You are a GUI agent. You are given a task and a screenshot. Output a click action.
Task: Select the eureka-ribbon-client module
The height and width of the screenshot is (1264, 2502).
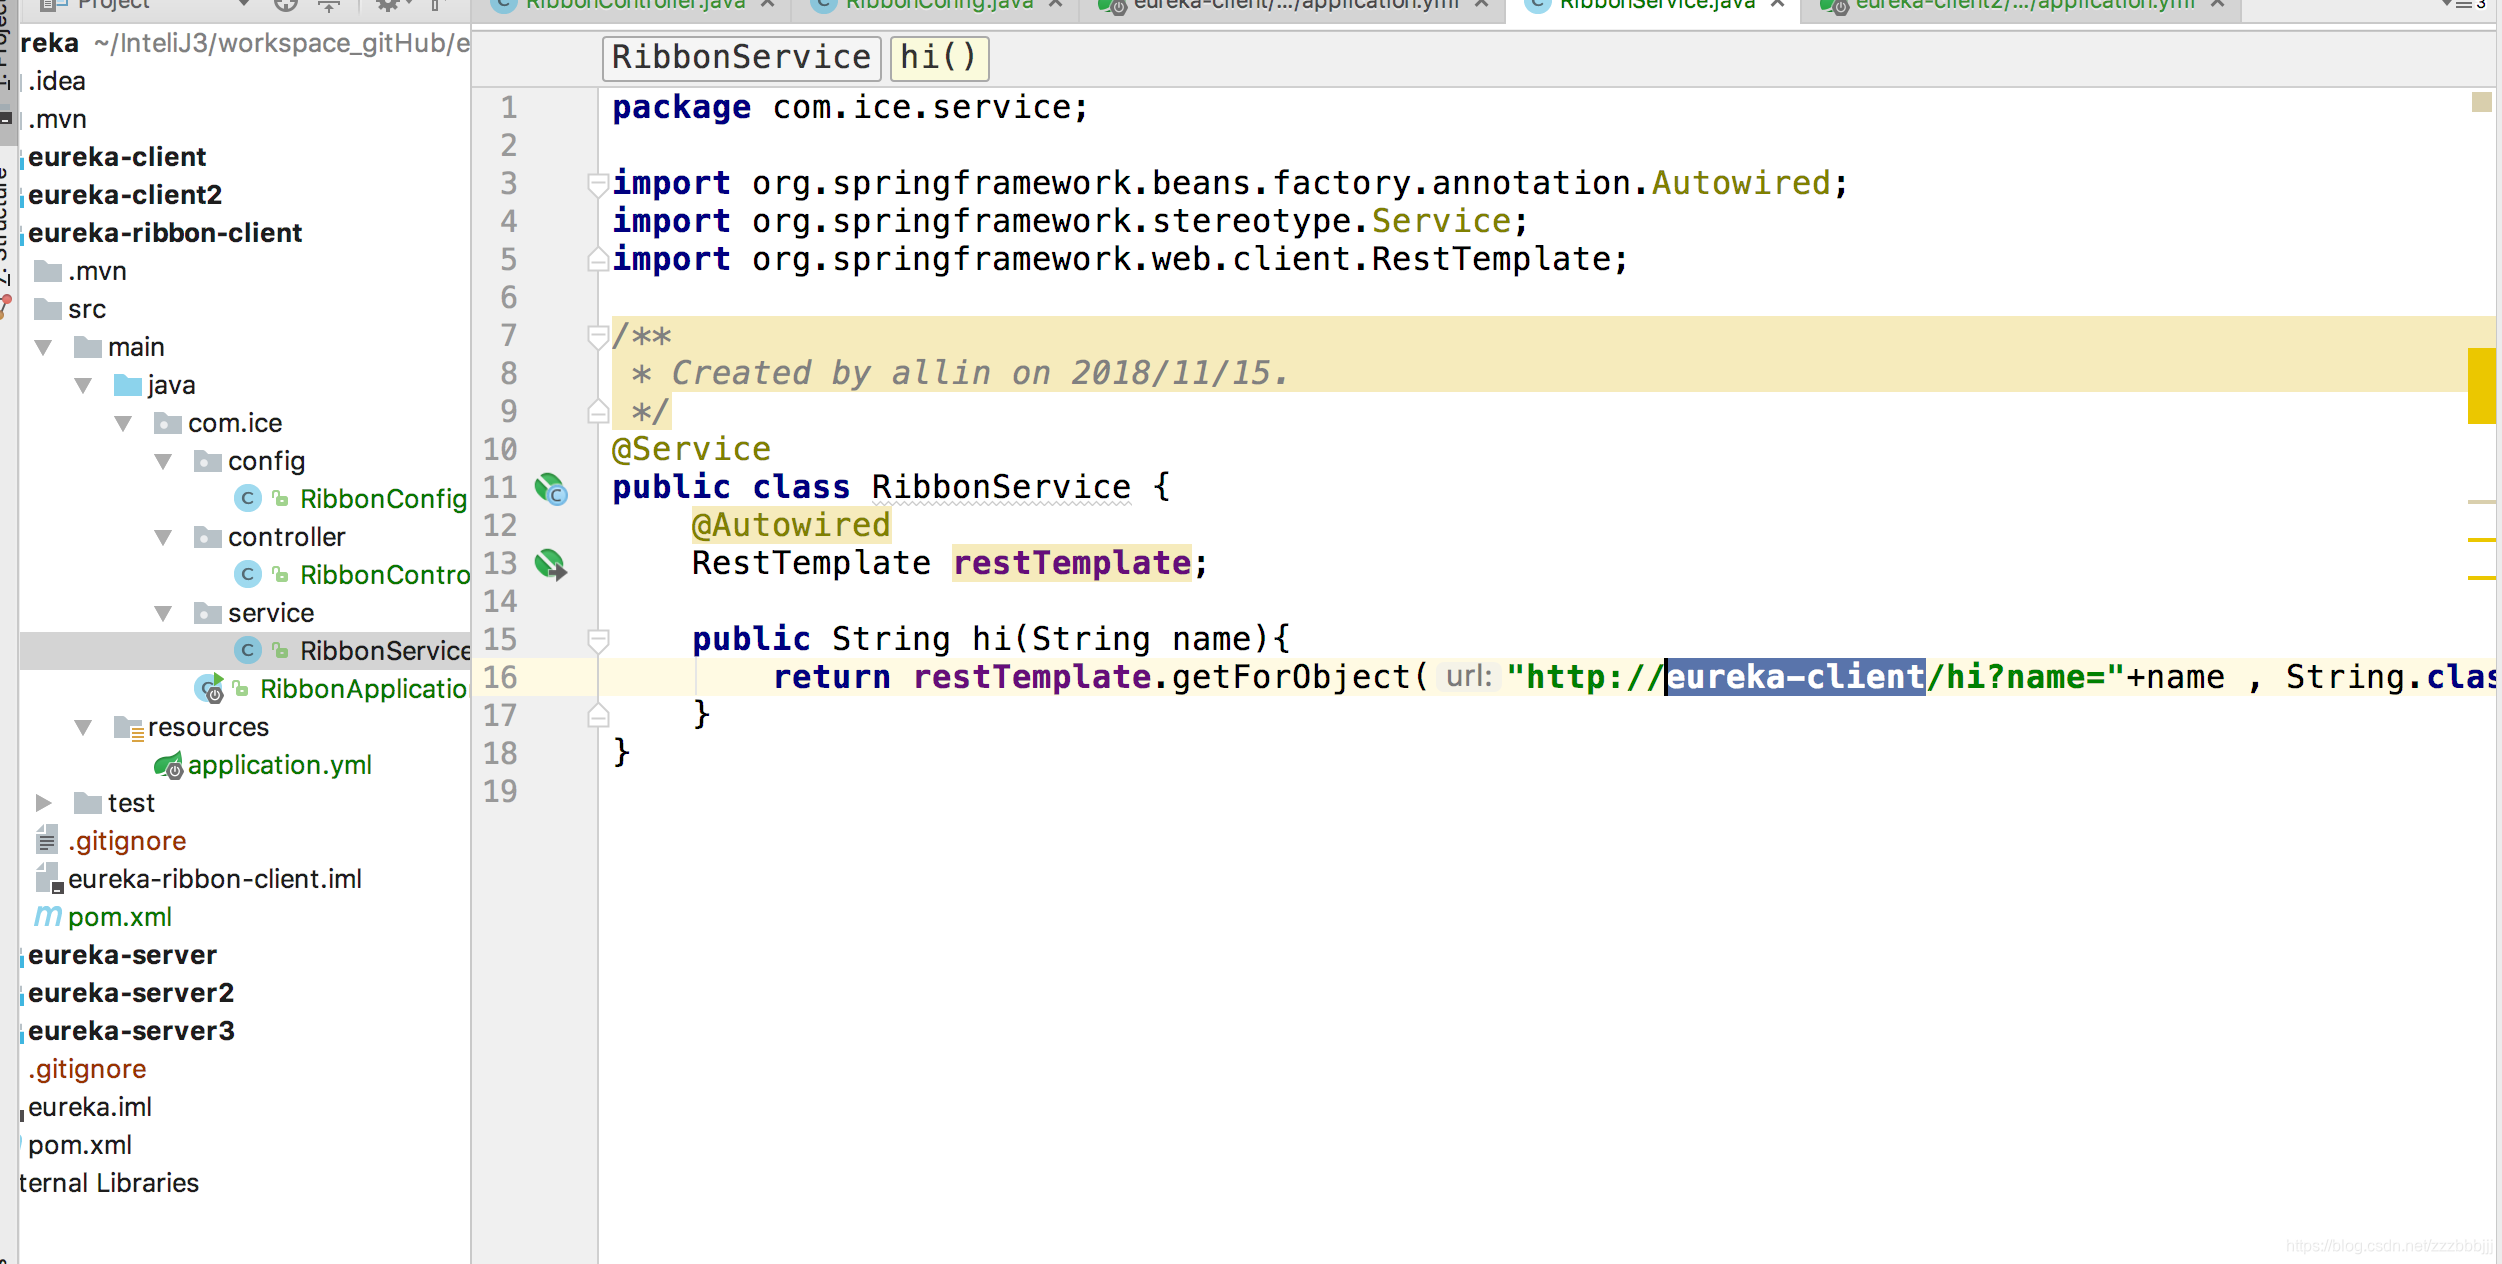point(165,233)
